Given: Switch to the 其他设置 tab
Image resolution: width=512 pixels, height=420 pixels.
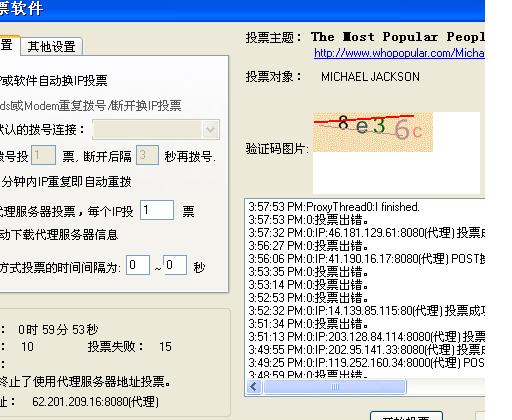Looking at the screenshot, I should [51, 46].
